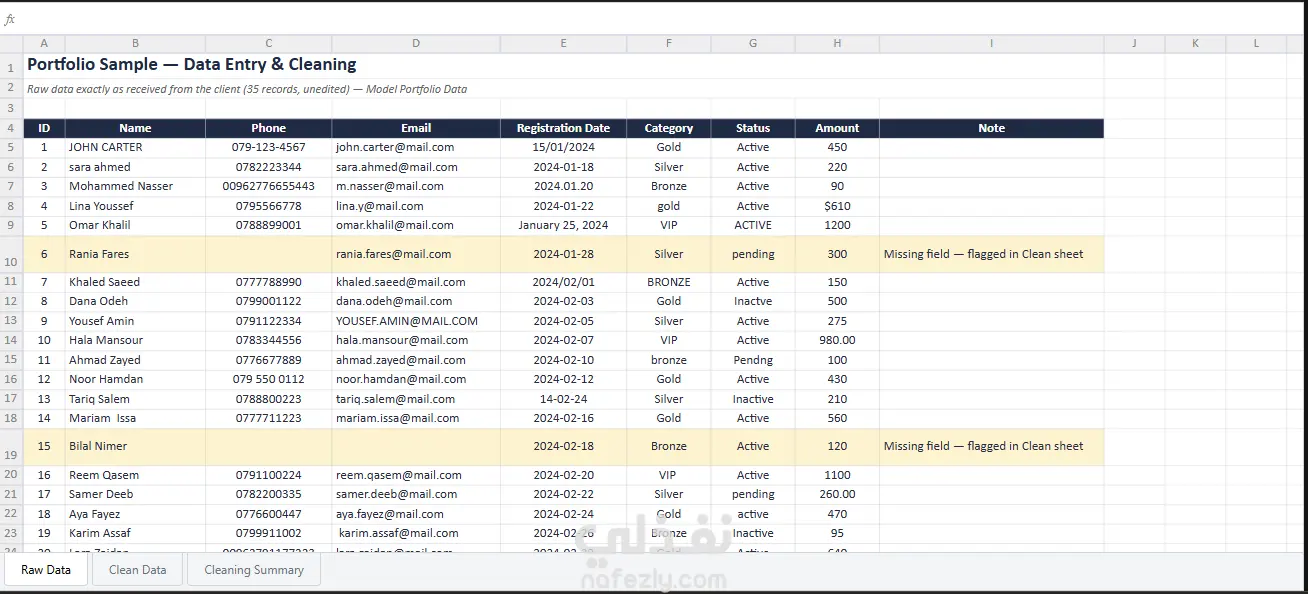Click the Status header cell
The width and height of the screenshot is (1308, 594).
coord(753,128)
